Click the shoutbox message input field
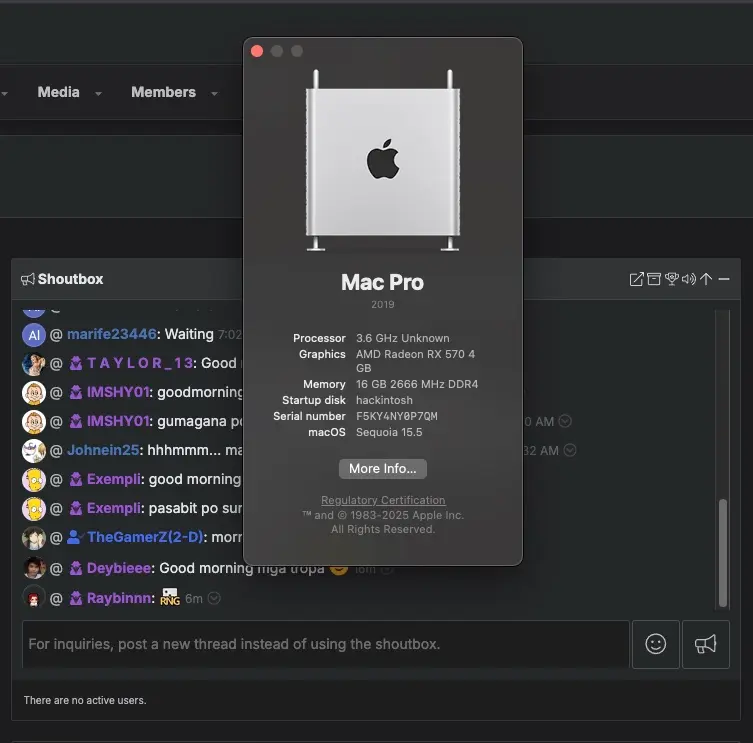Image resolution: width=753 pixels, height=743 pixels. pyautogui.click(x=326, y=644)
